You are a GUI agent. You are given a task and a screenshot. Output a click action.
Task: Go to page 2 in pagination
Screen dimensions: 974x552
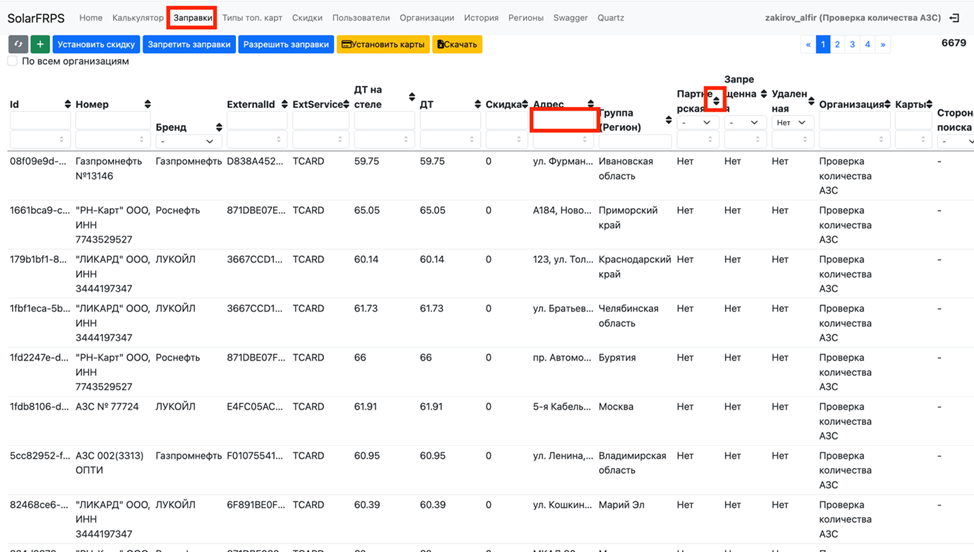click(x=837, y=44)
